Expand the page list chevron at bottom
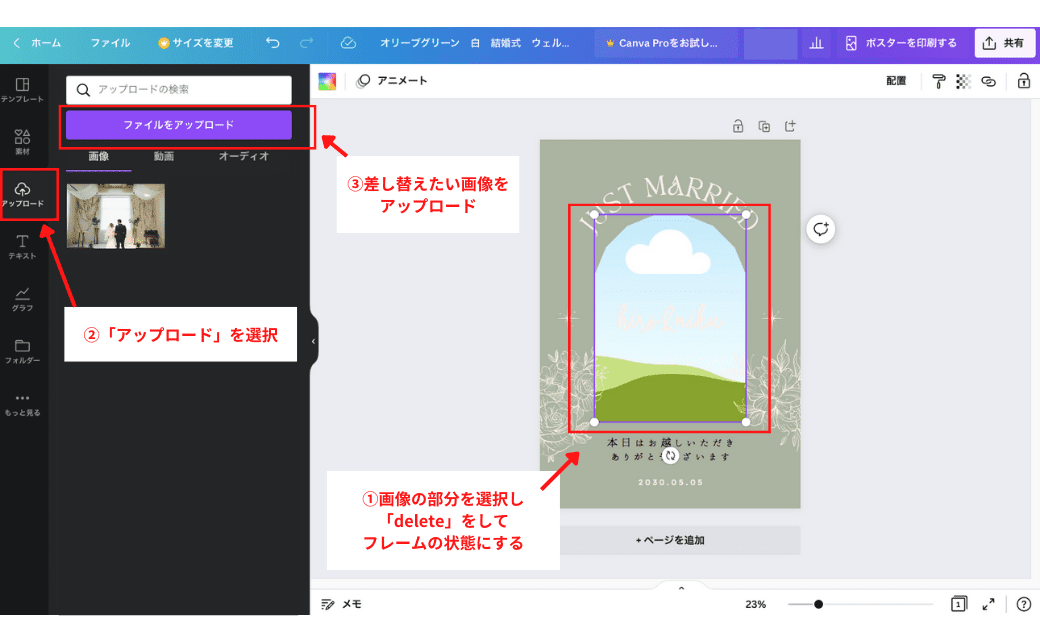Image resolution: width=1040 pixels, height=642 pixels. coord(681,587)
